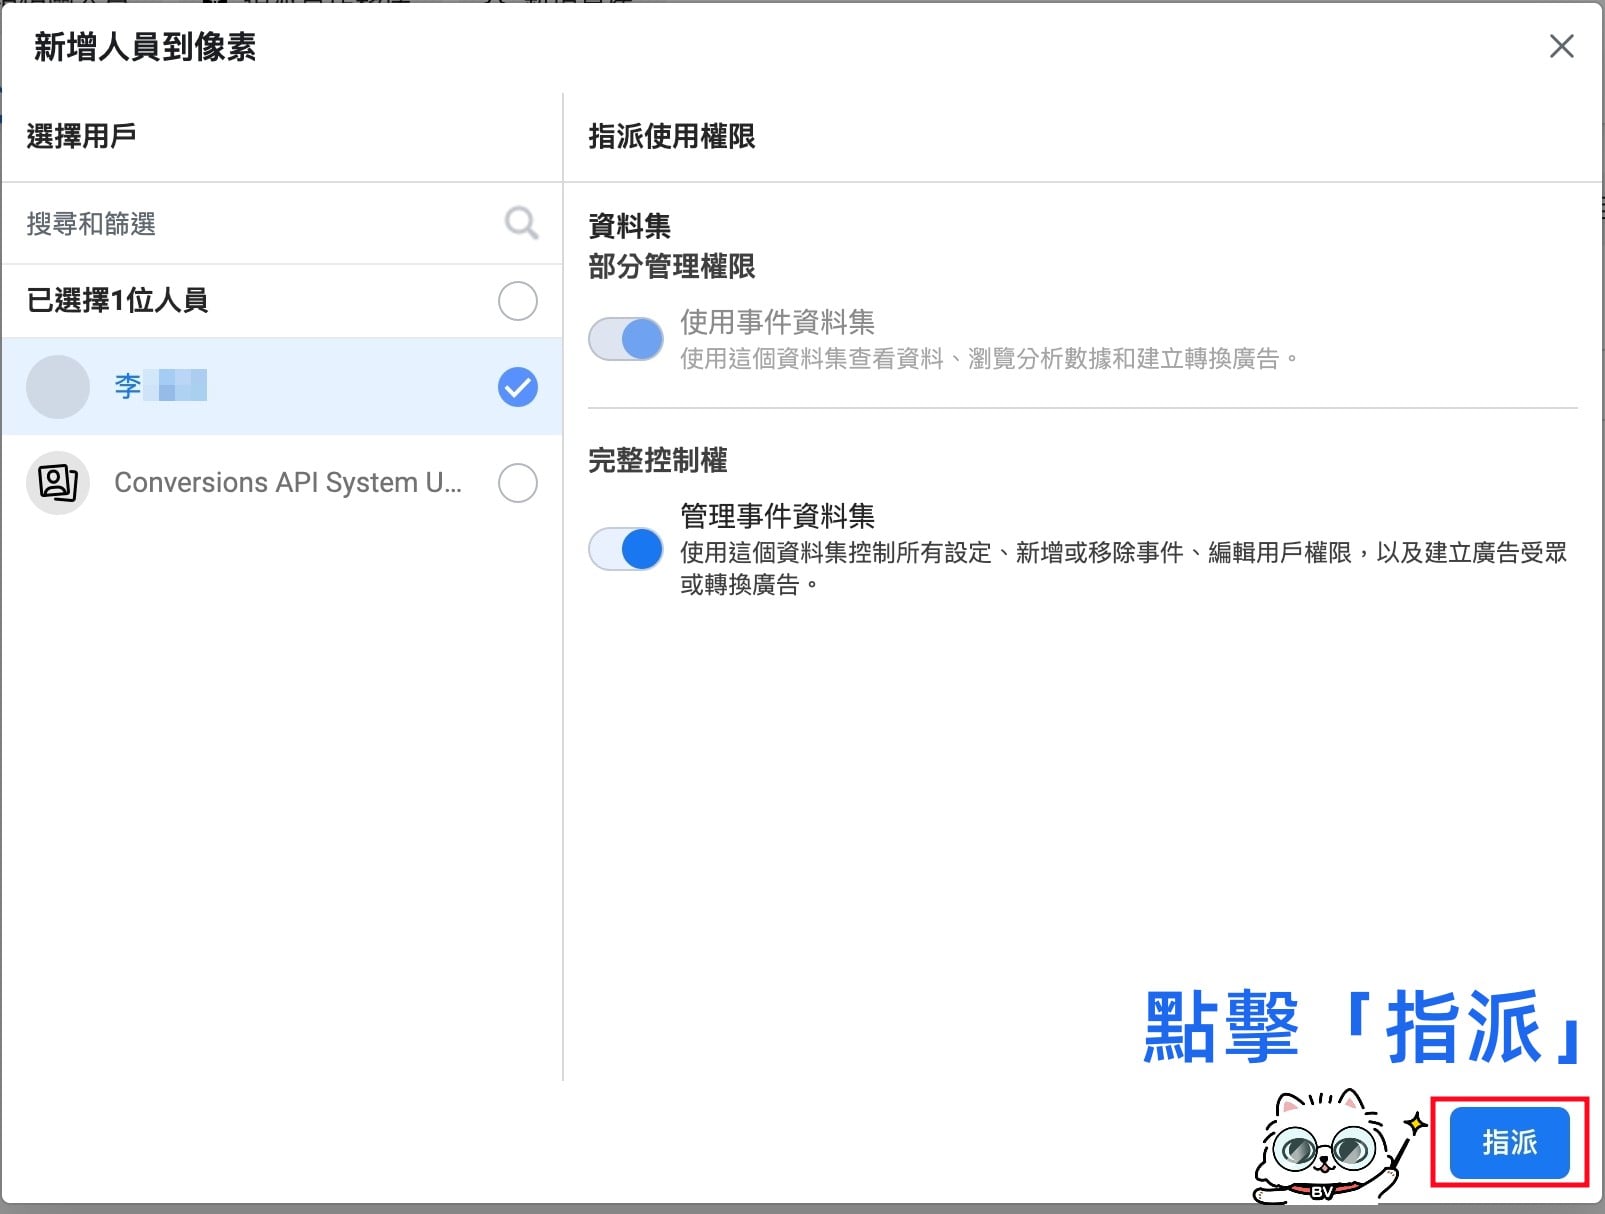This screenshot has width=1605, height=1214.
Task: Click the description starting 使用這個資料集控制所有設定
Action: click(1123, 568)
